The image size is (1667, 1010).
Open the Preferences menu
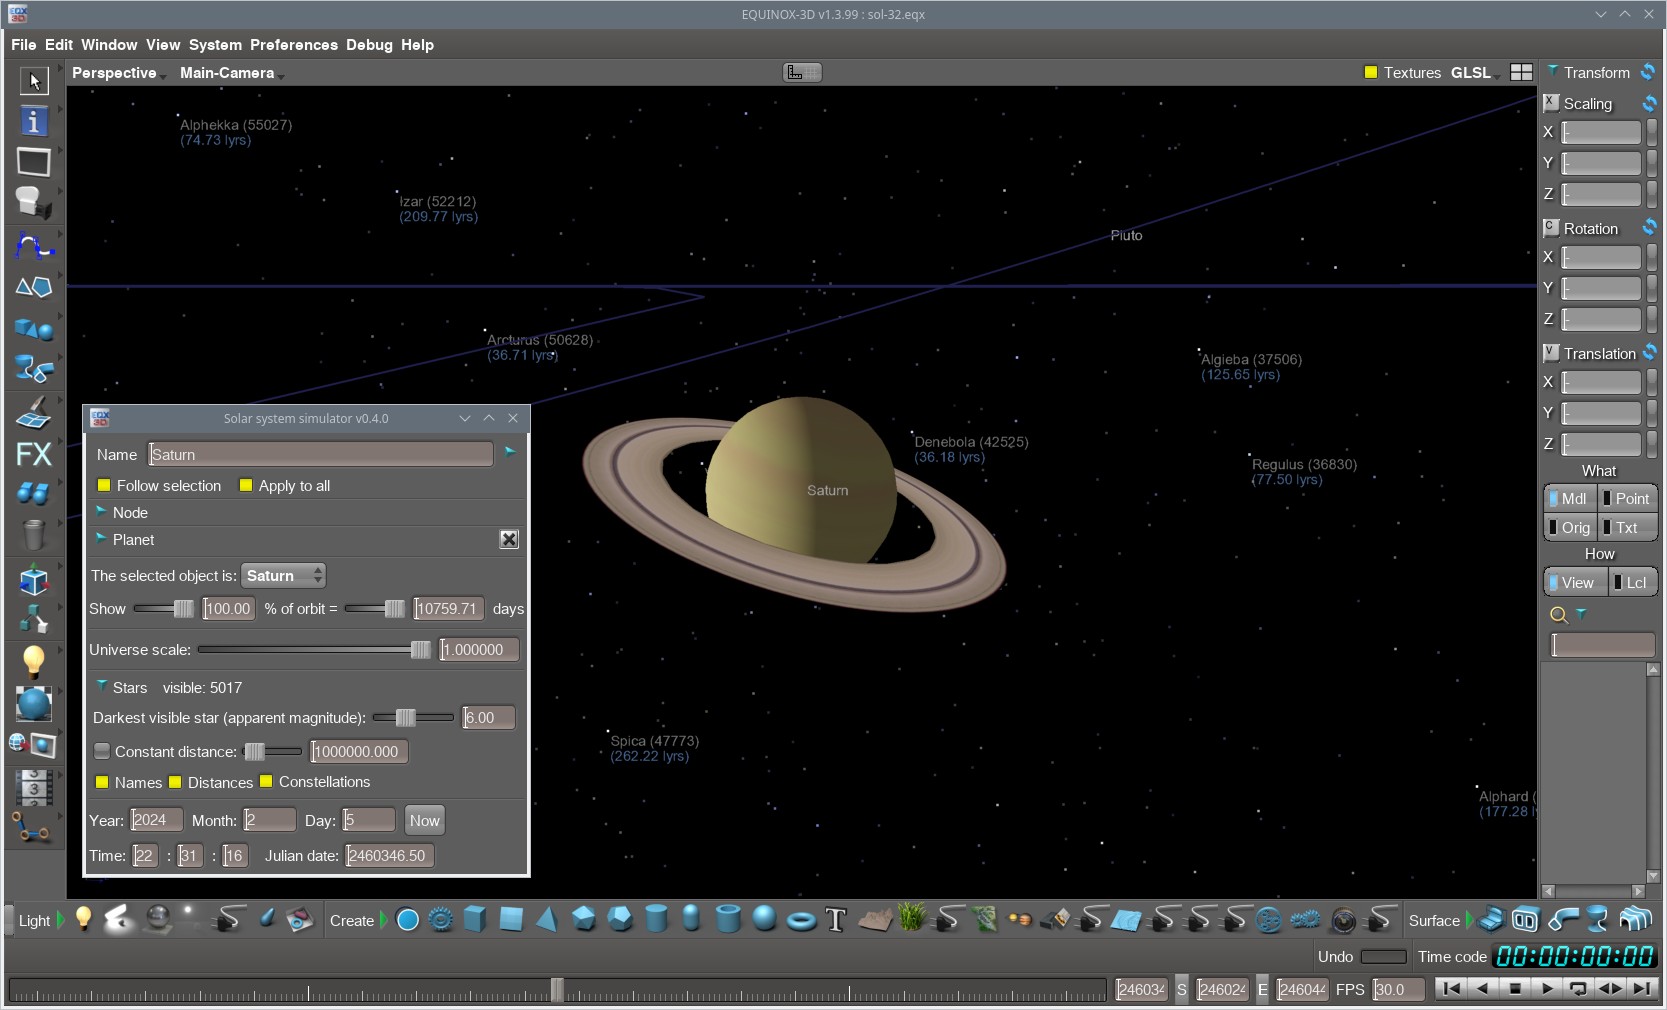pos(293,45)
